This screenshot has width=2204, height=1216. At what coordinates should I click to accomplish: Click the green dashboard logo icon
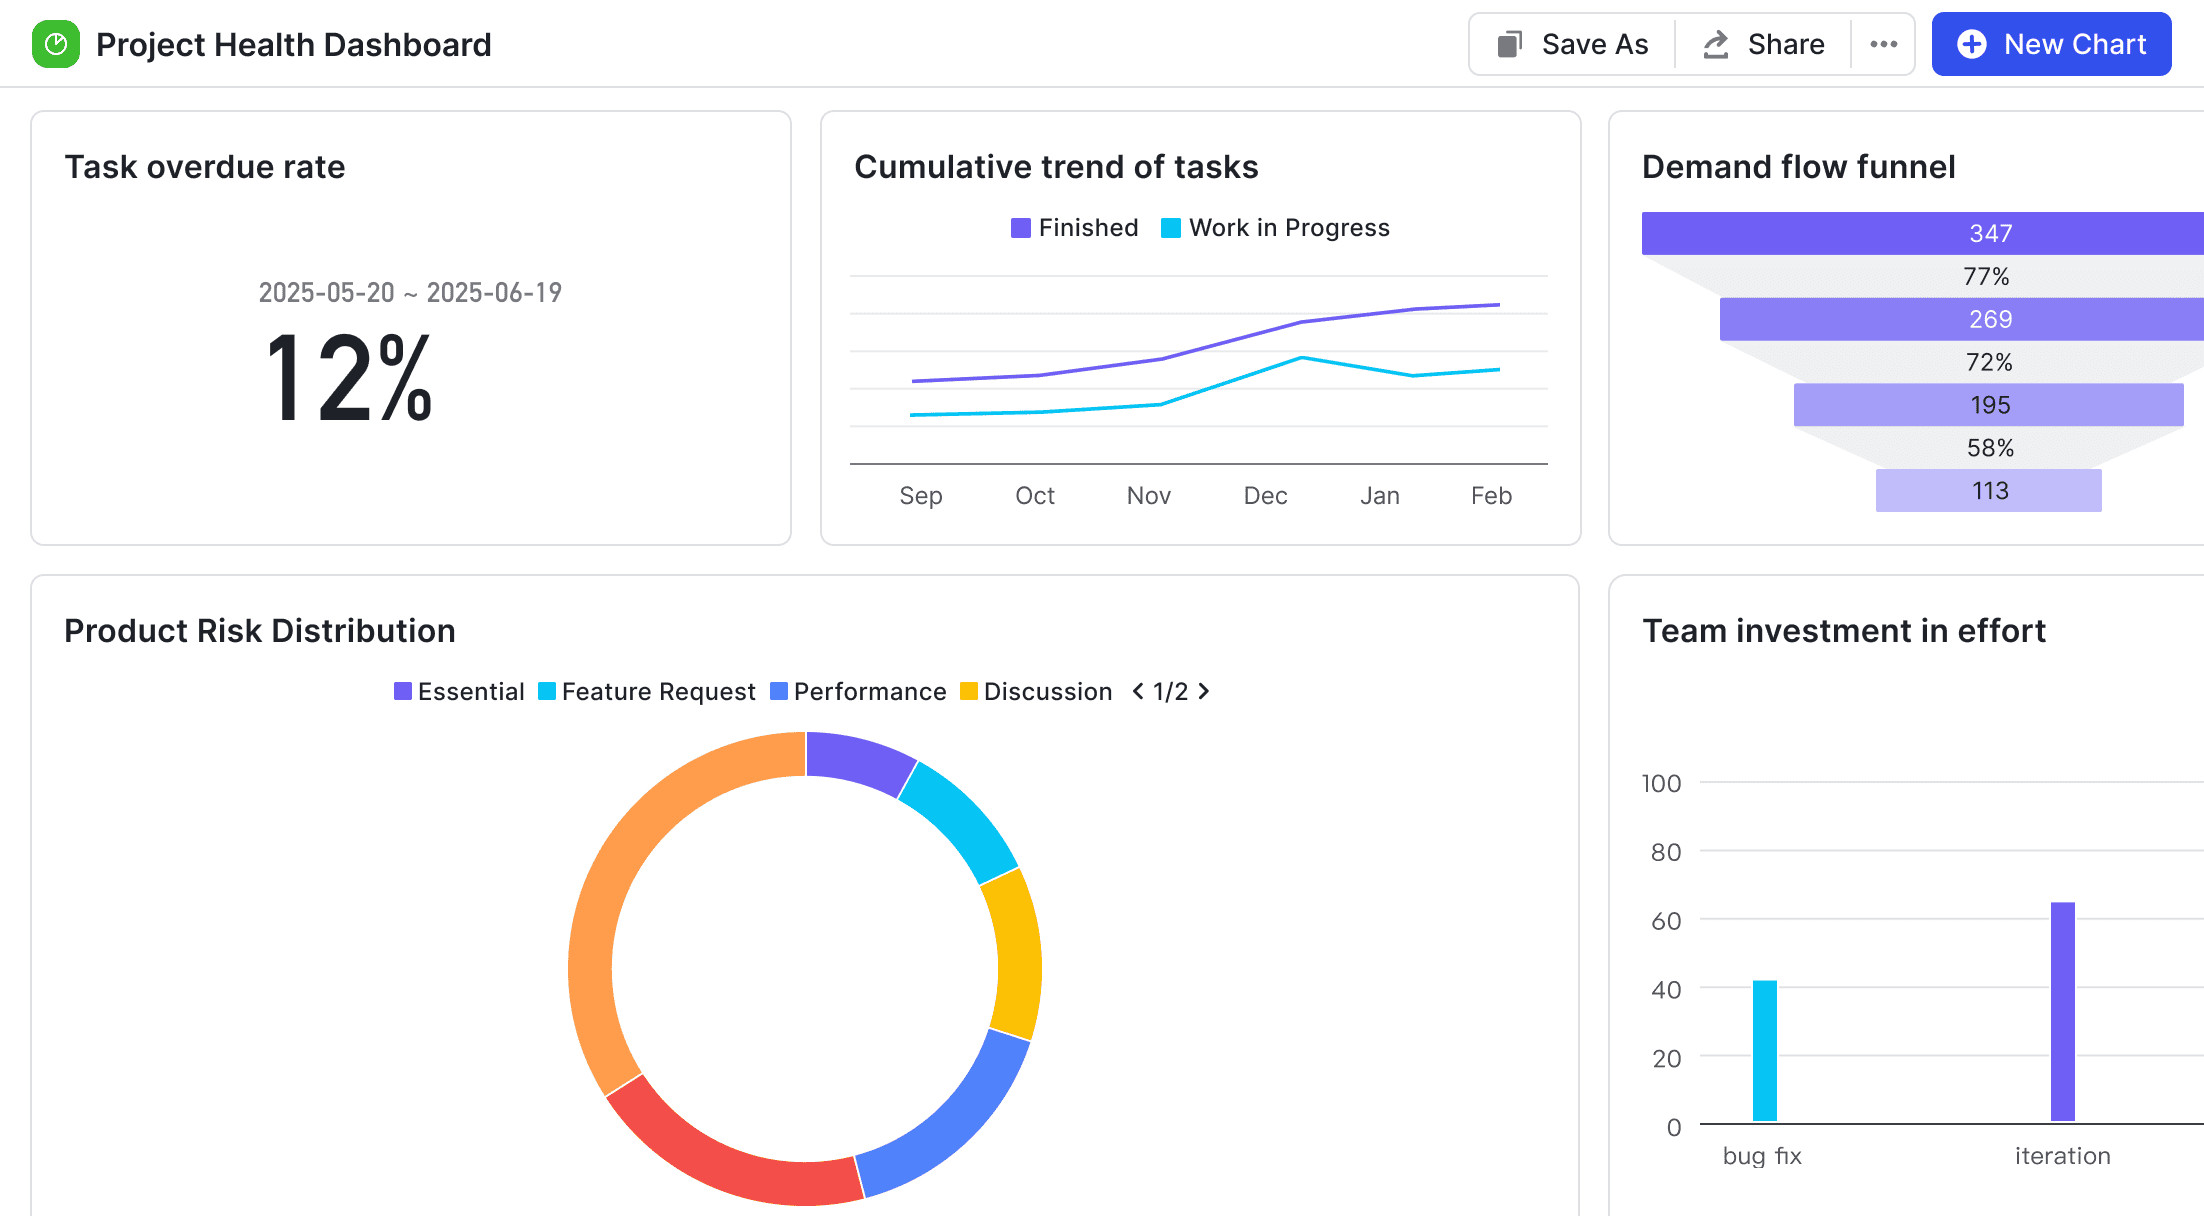(56, 44)
